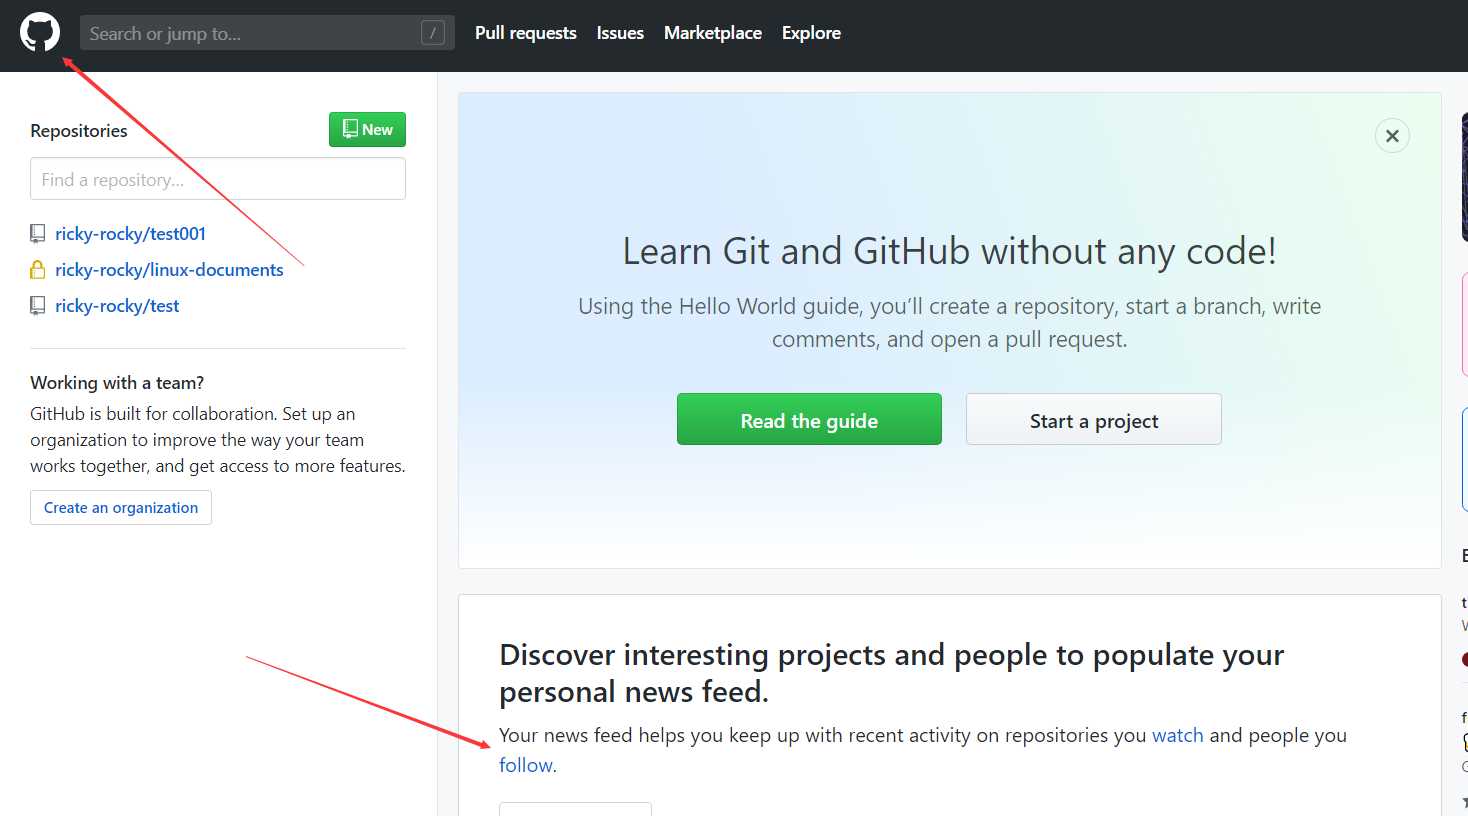
Task: Focus the Find a repository field
Action: click(218, 179)
